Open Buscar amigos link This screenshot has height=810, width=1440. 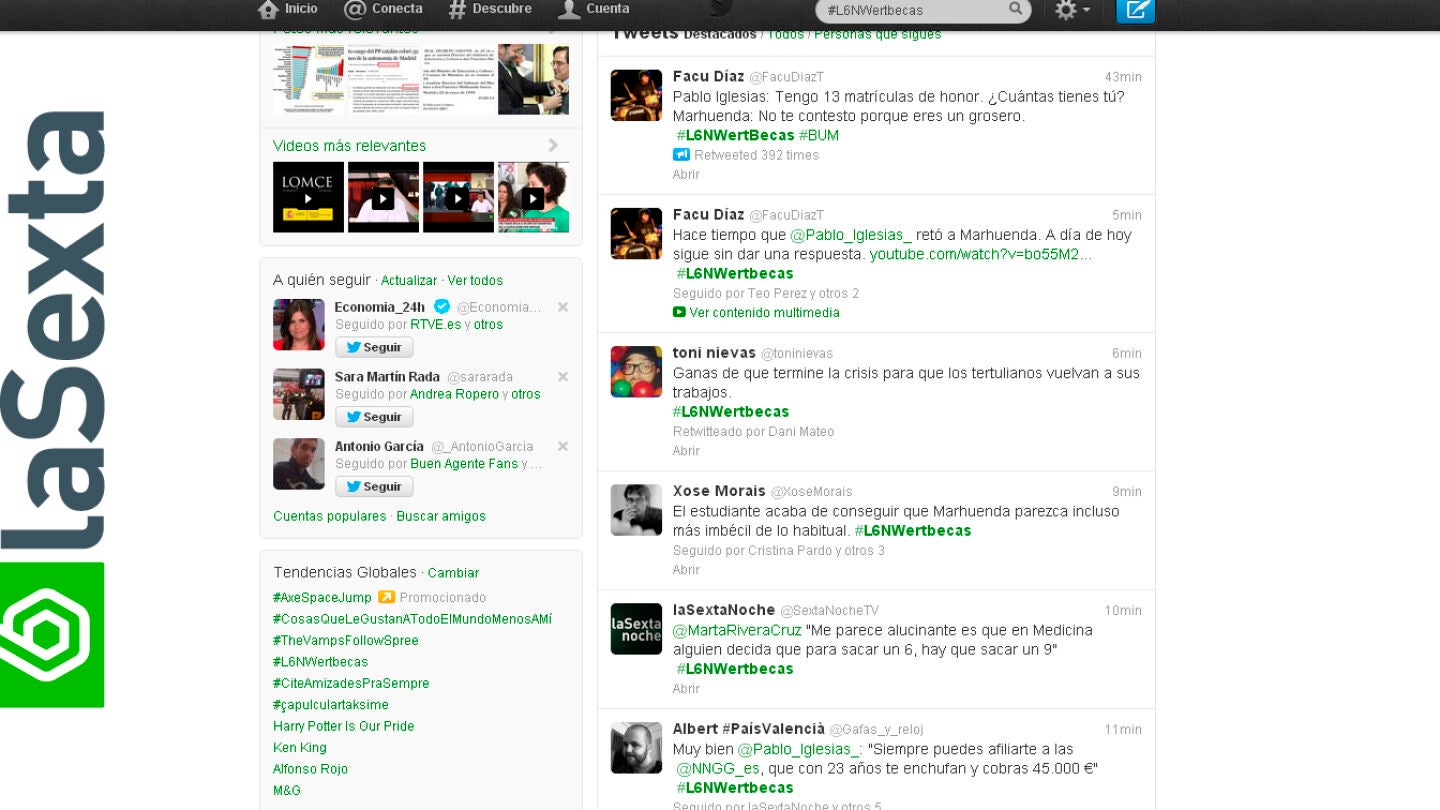point(441,517)
